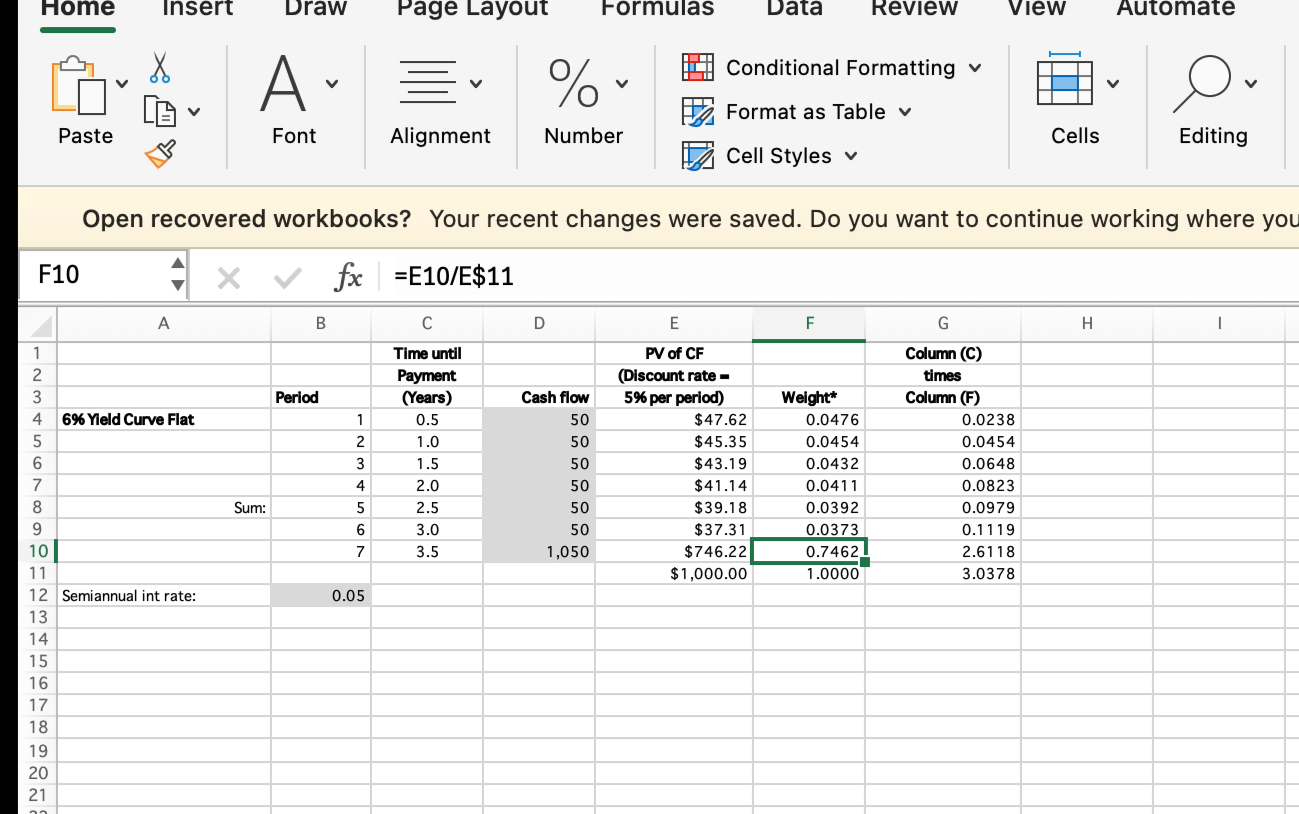The height and width of the screenshot is (814, 1299).
Task: Click the 'Sum:' label cell
Action: tap(163, 507)
